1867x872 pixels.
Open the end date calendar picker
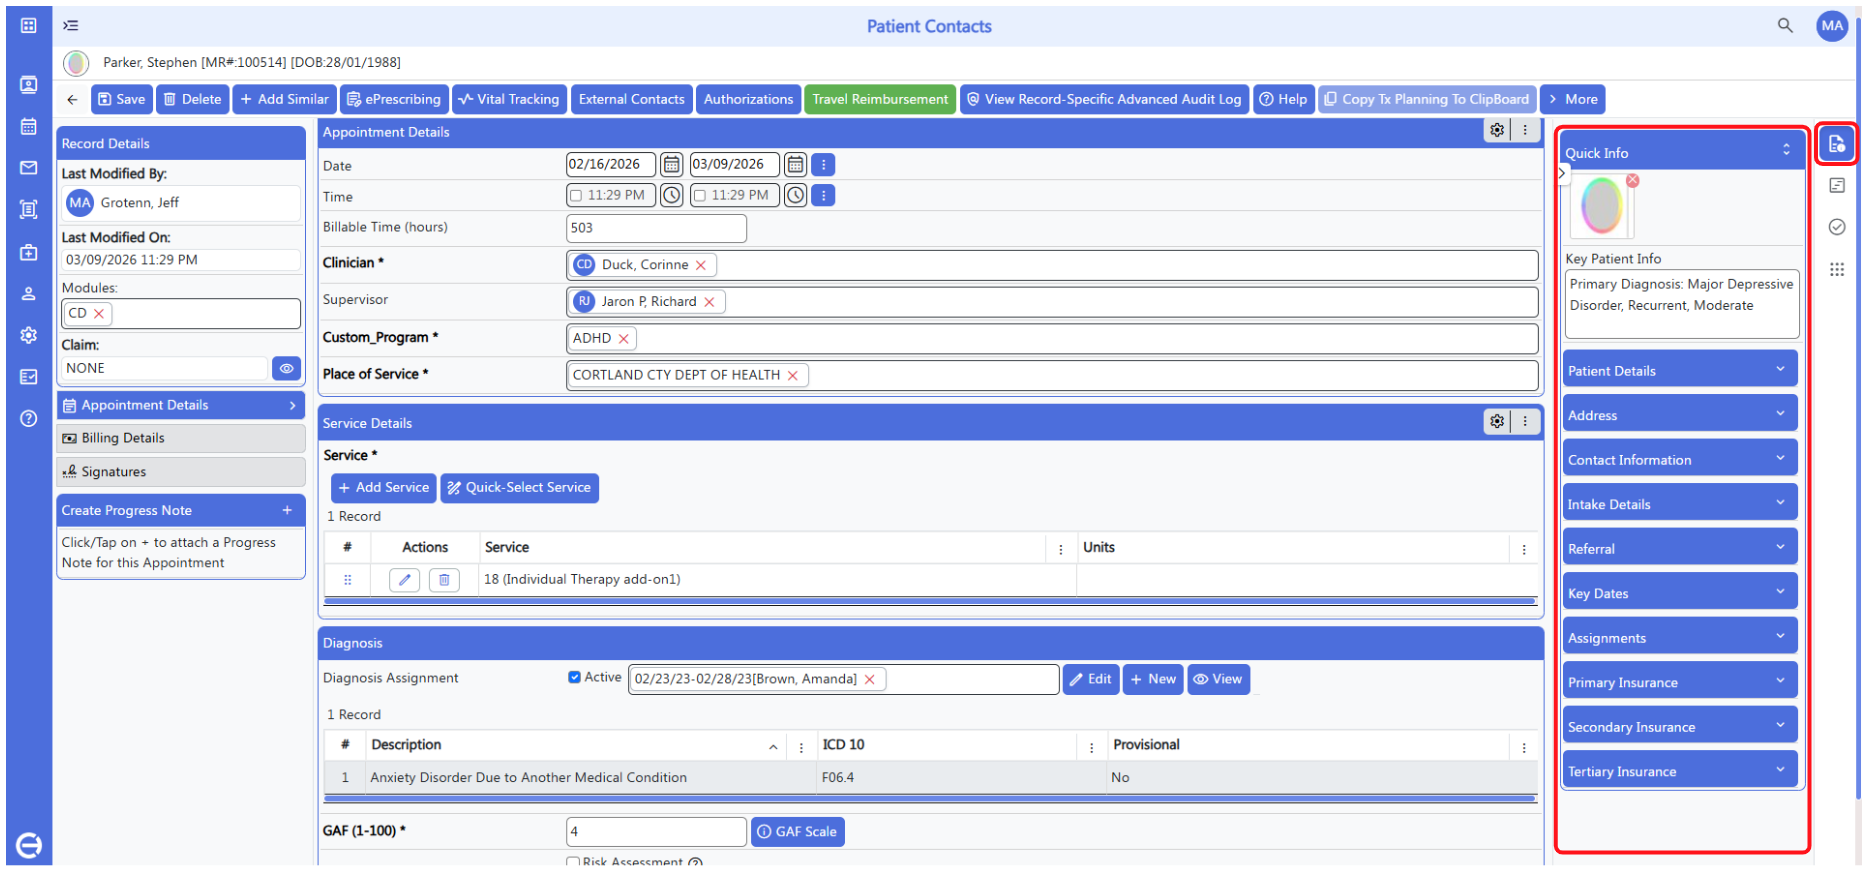[x=795, y=164]
